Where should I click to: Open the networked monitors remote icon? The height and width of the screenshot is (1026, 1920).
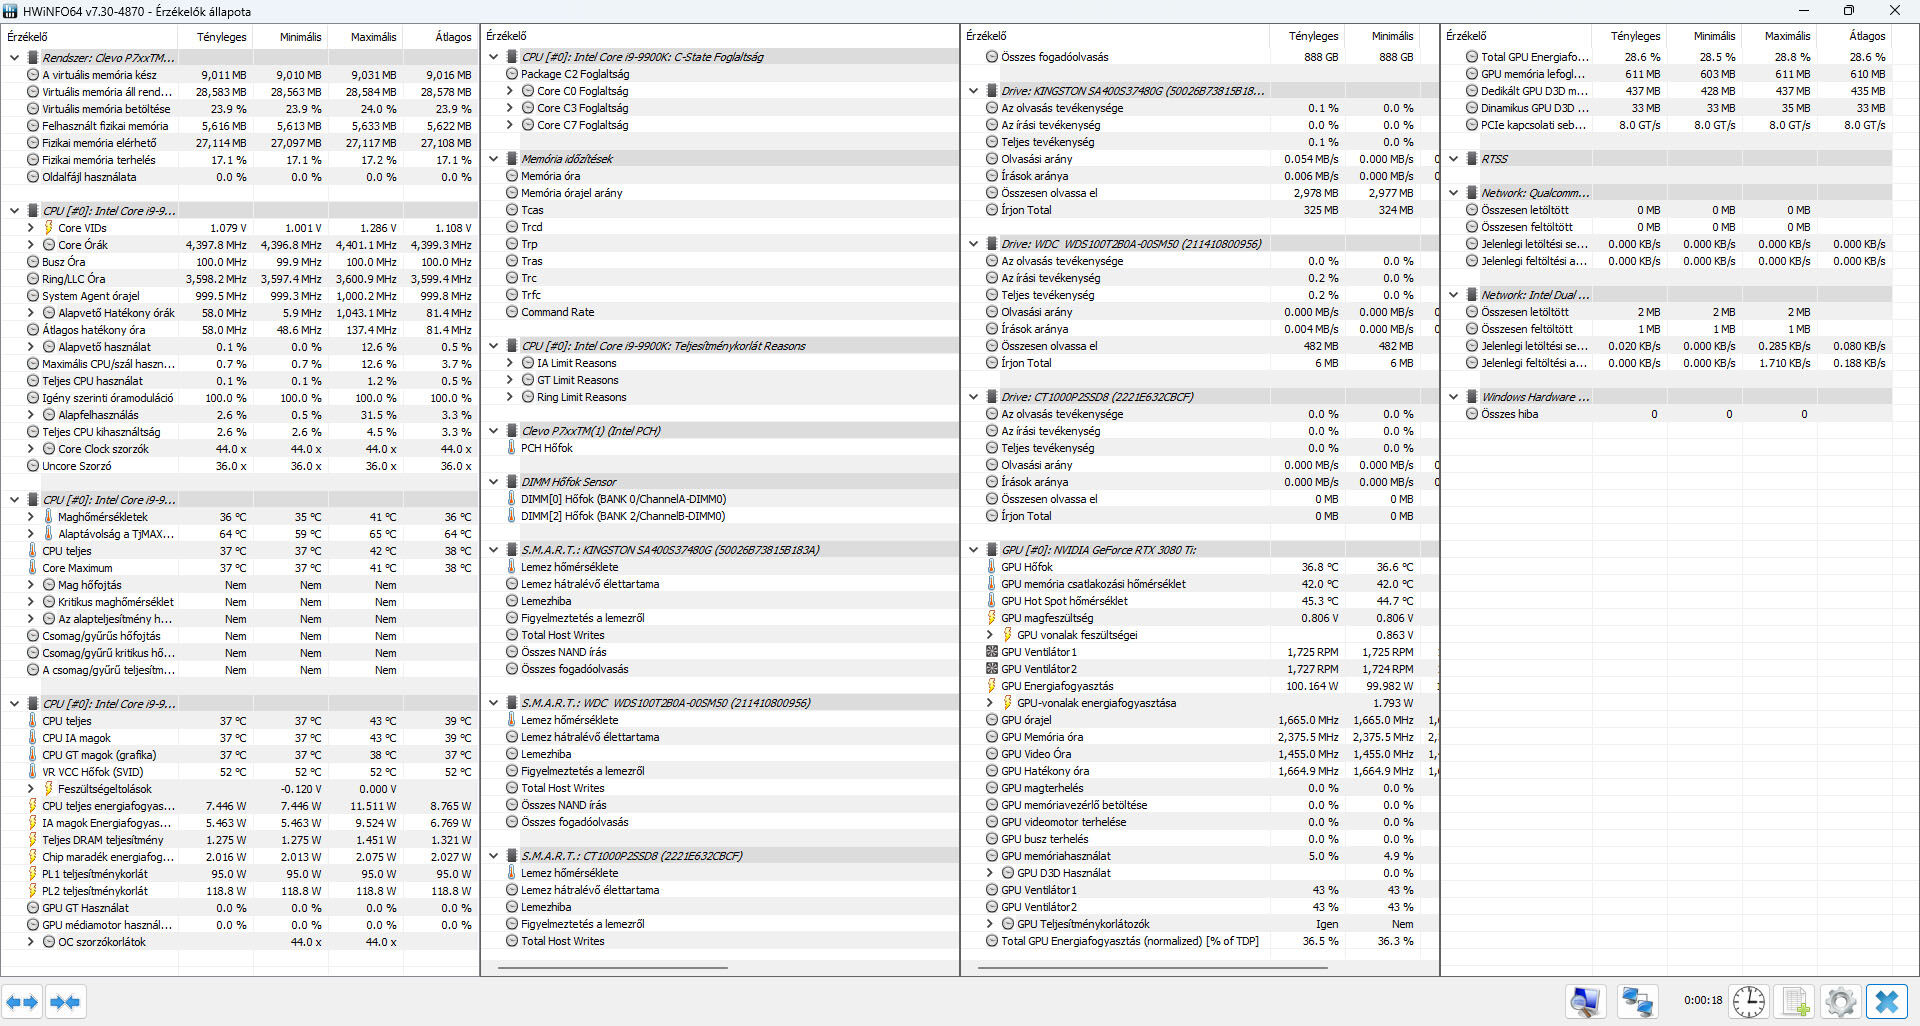[1638, 1002]
